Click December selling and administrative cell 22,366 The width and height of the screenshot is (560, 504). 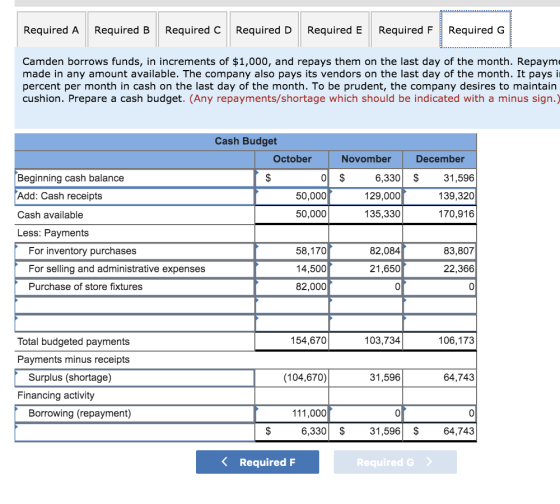pyautogui.click(x=440, y=269)
